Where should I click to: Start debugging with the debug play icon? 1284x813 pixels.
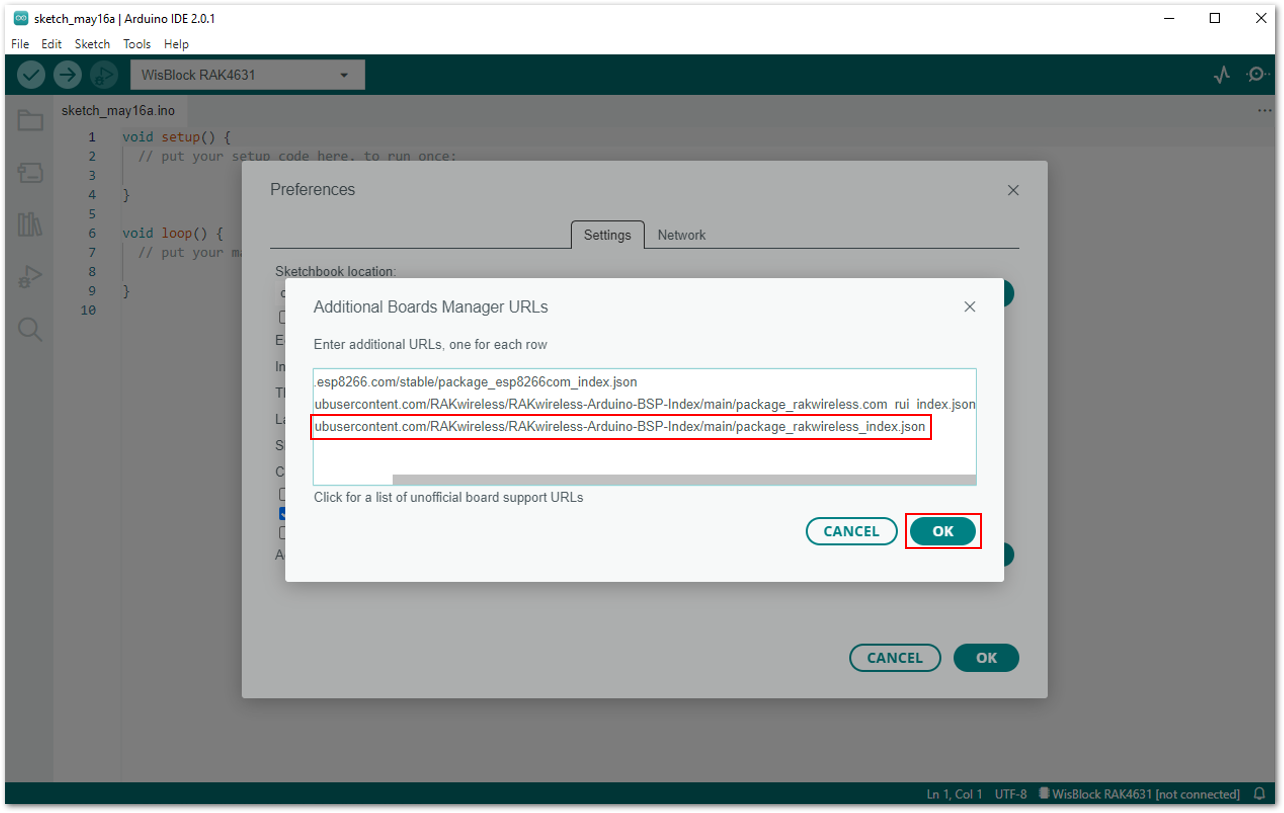pos(103,74)
